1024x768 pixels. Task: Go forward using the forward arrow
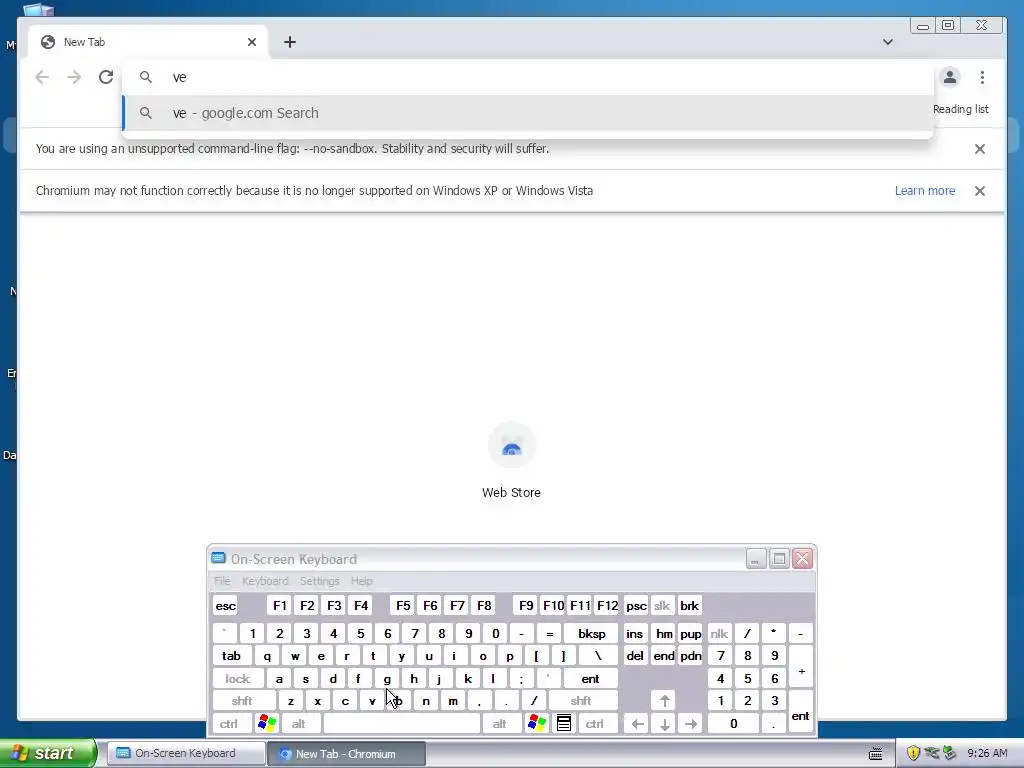point(74,77)
